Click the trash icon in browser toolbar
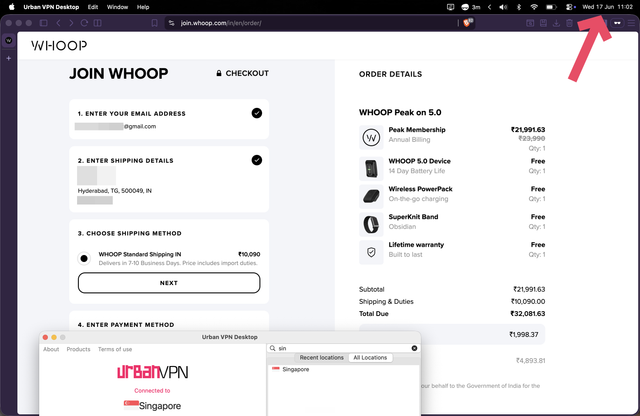640x416 pixels. coord(569,23)
